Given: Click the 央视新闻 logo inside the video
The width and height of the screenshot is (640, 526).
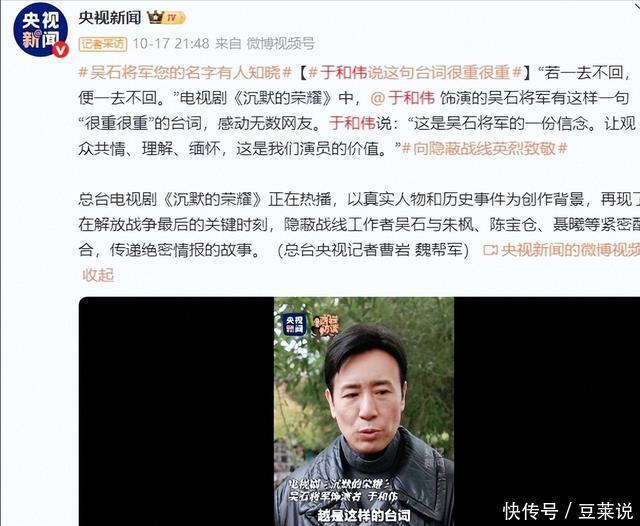Looking at the screenshot, I should coord(295,325).
